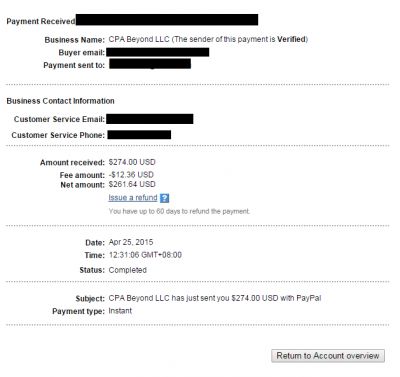Click the Completed status value
The width and height of the screenshot is (400, 377).
point(128,270)
